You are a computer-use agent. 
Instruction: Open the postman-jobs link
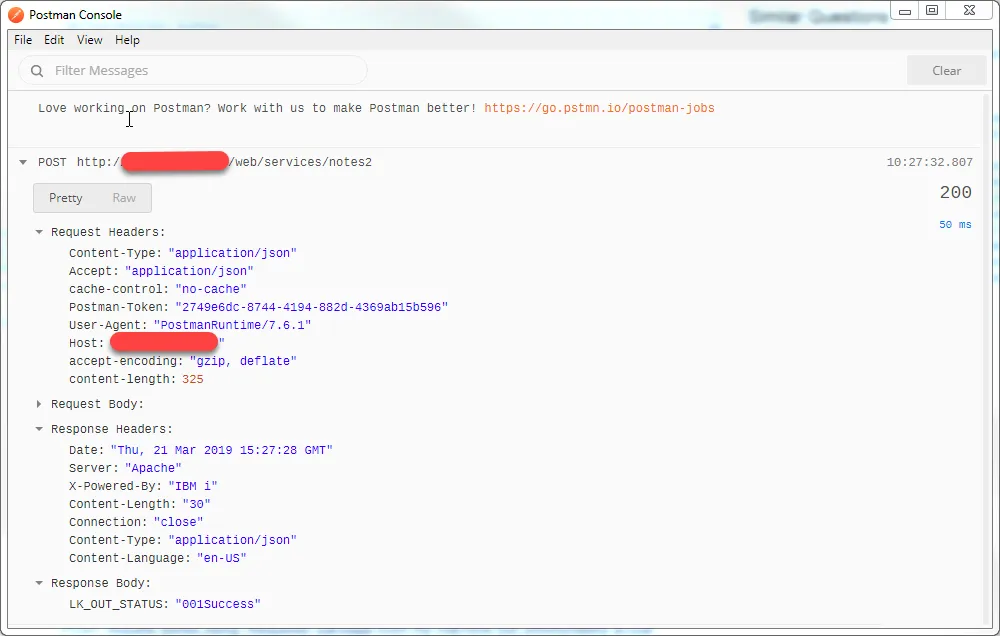[599, 108]
